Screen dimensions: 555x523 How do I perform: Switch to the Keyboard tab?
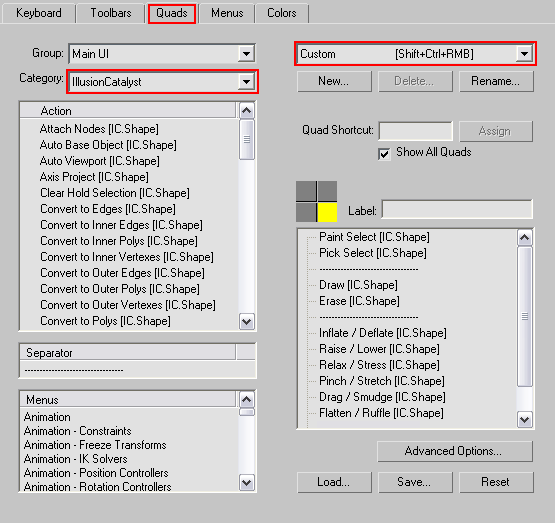coord(39,13)
